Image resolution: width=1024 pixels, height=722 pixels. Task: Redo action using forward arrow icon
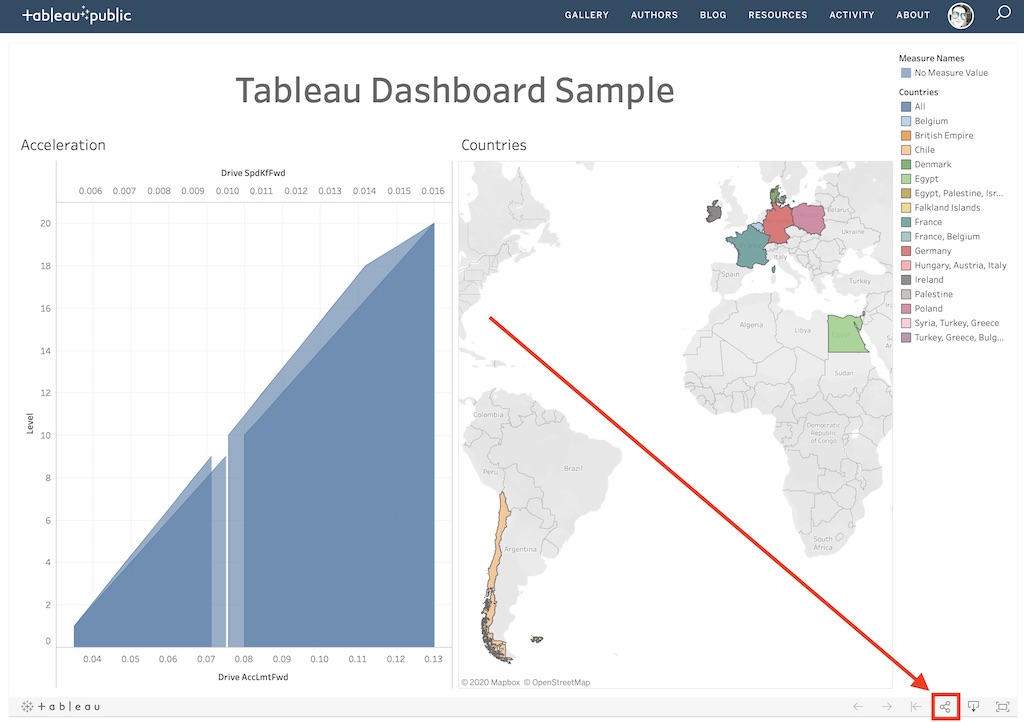tap(886, 706)
